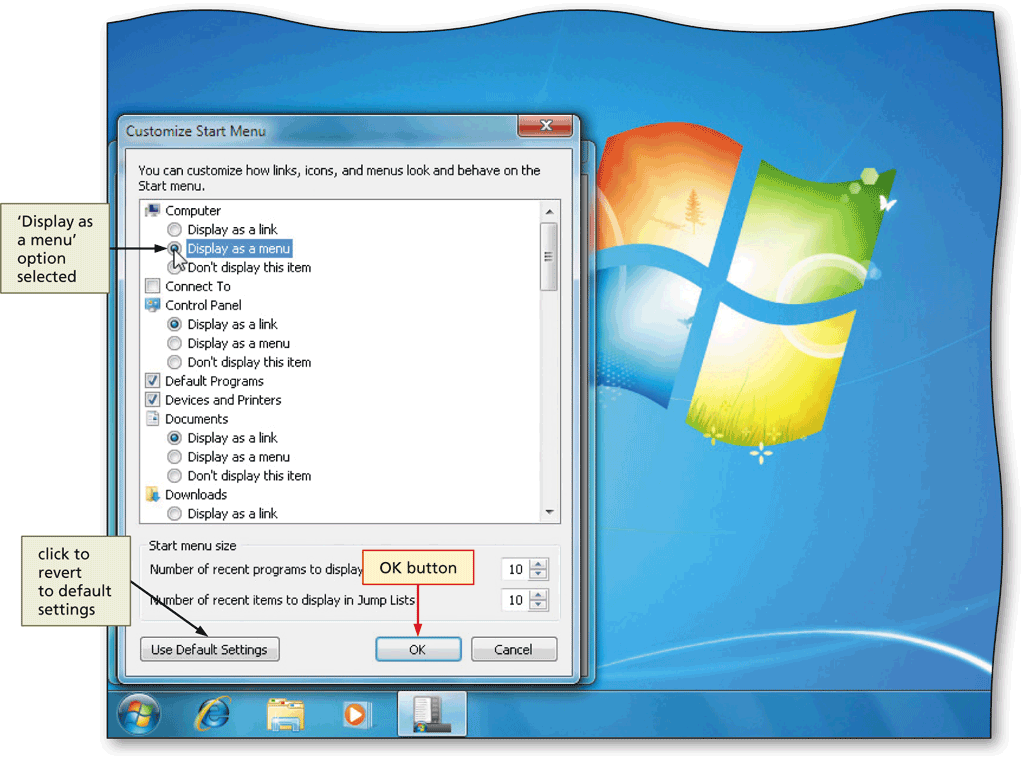Click the 'Downloads' list heading text
Screen dimensions: 1024x759
pos(196,494)
